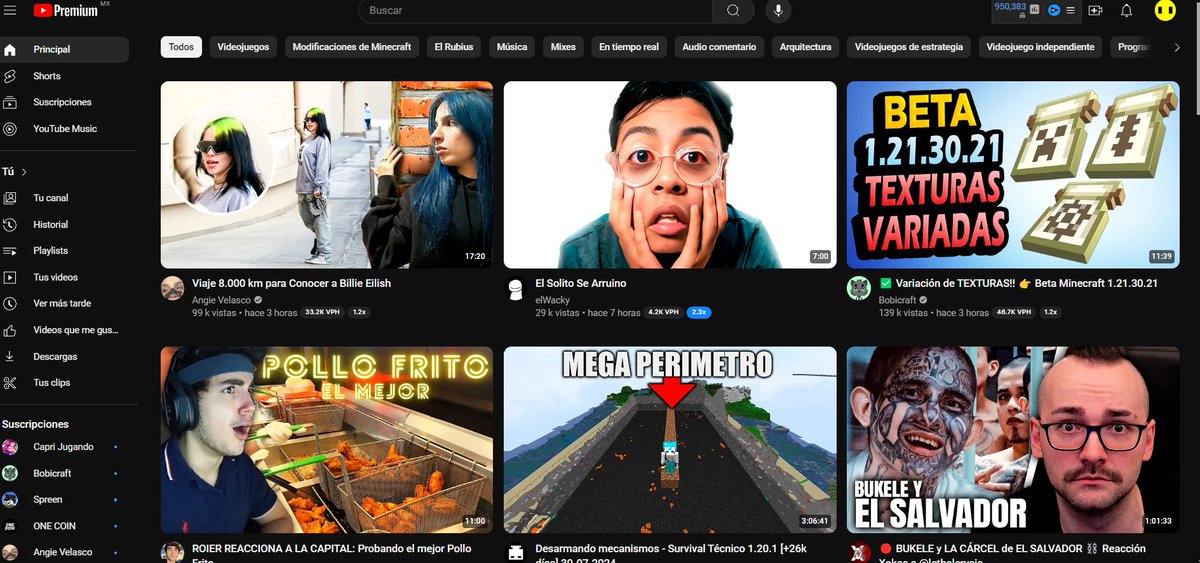Show more filter chips with right arrow
Screen dimensions: 1200x563
coord(1176,47)
